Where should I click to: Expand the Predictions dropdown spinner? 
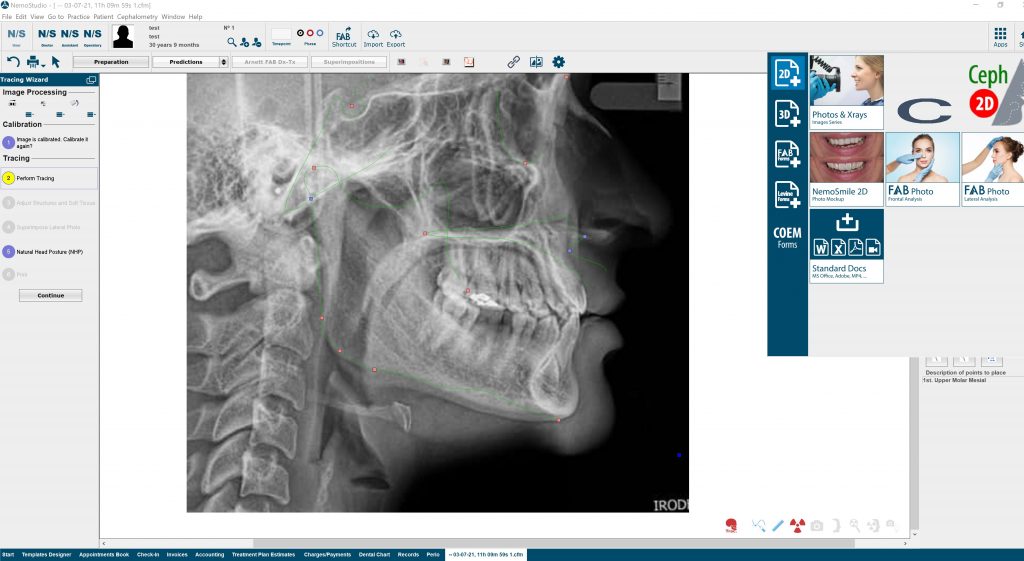pos(223,62)
